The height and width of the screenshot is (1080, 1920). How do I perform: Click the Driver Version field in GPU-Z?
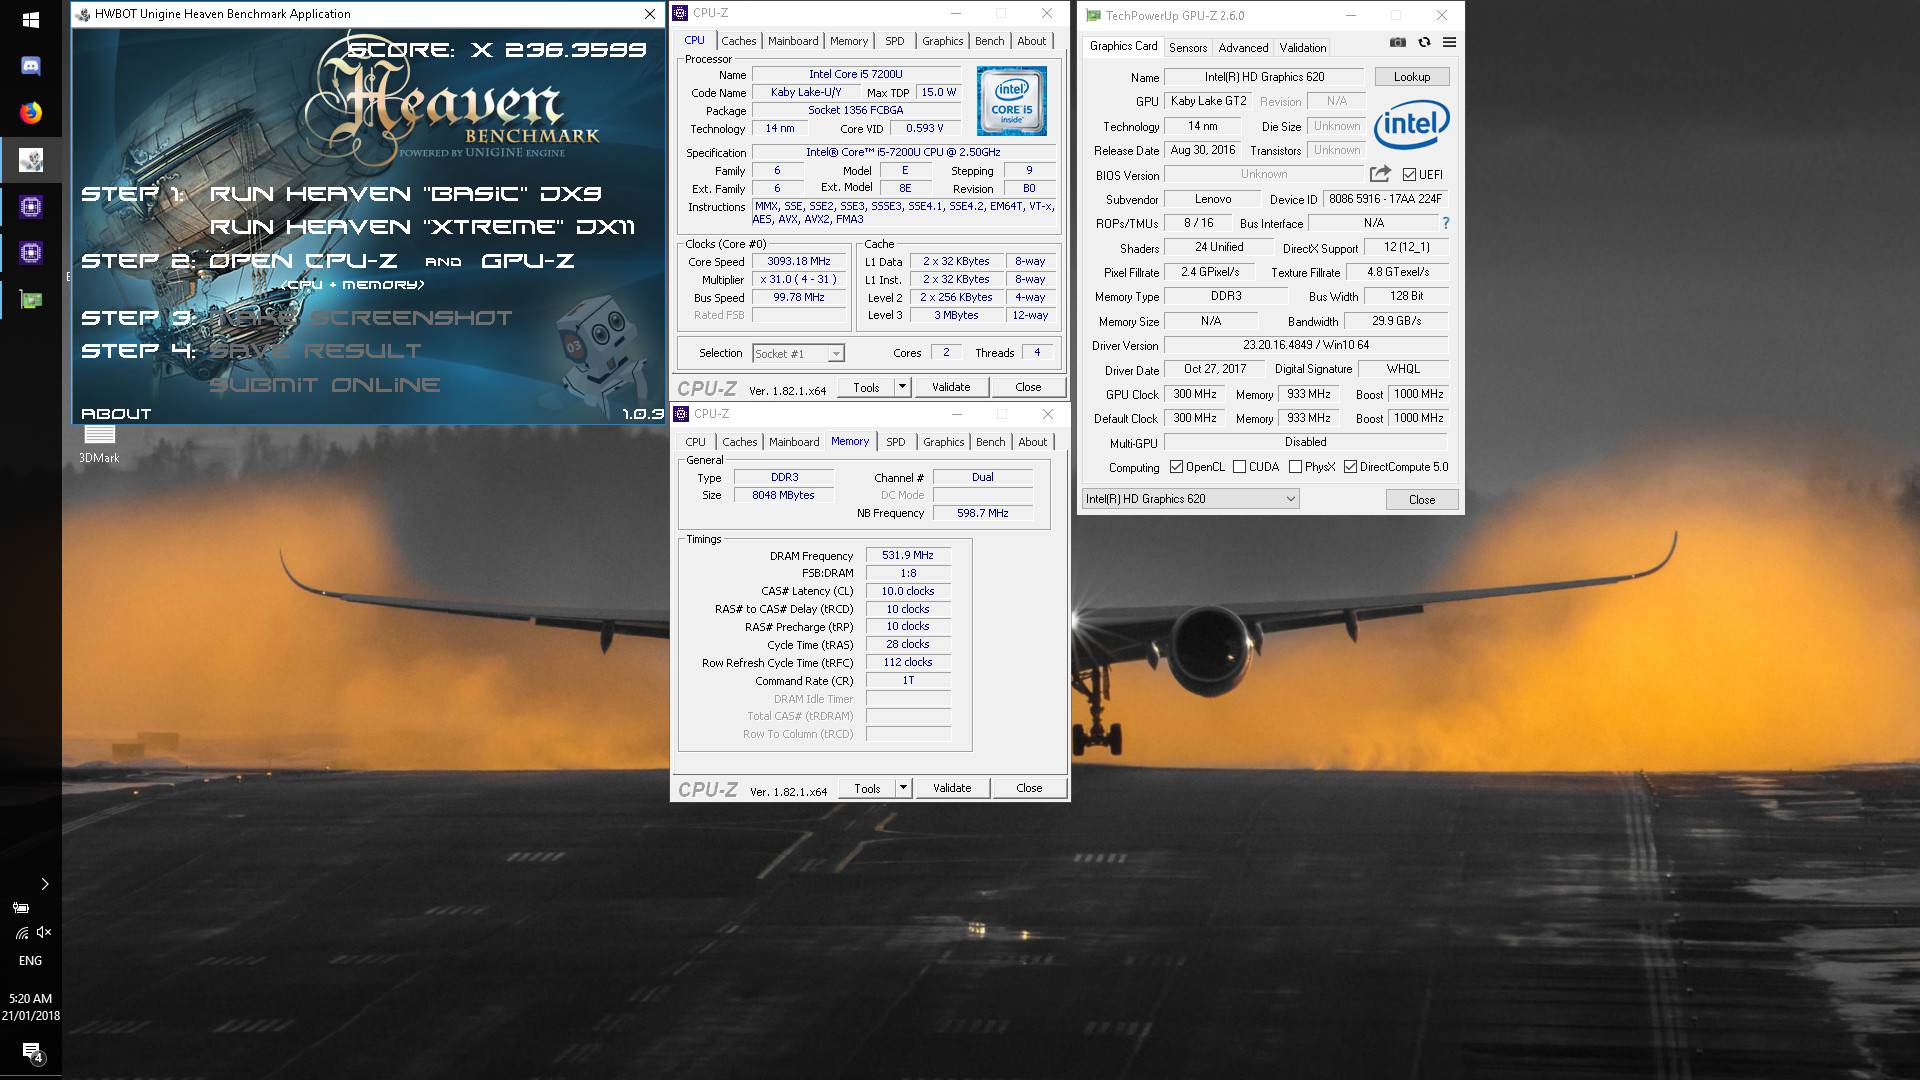point(1306,345)
